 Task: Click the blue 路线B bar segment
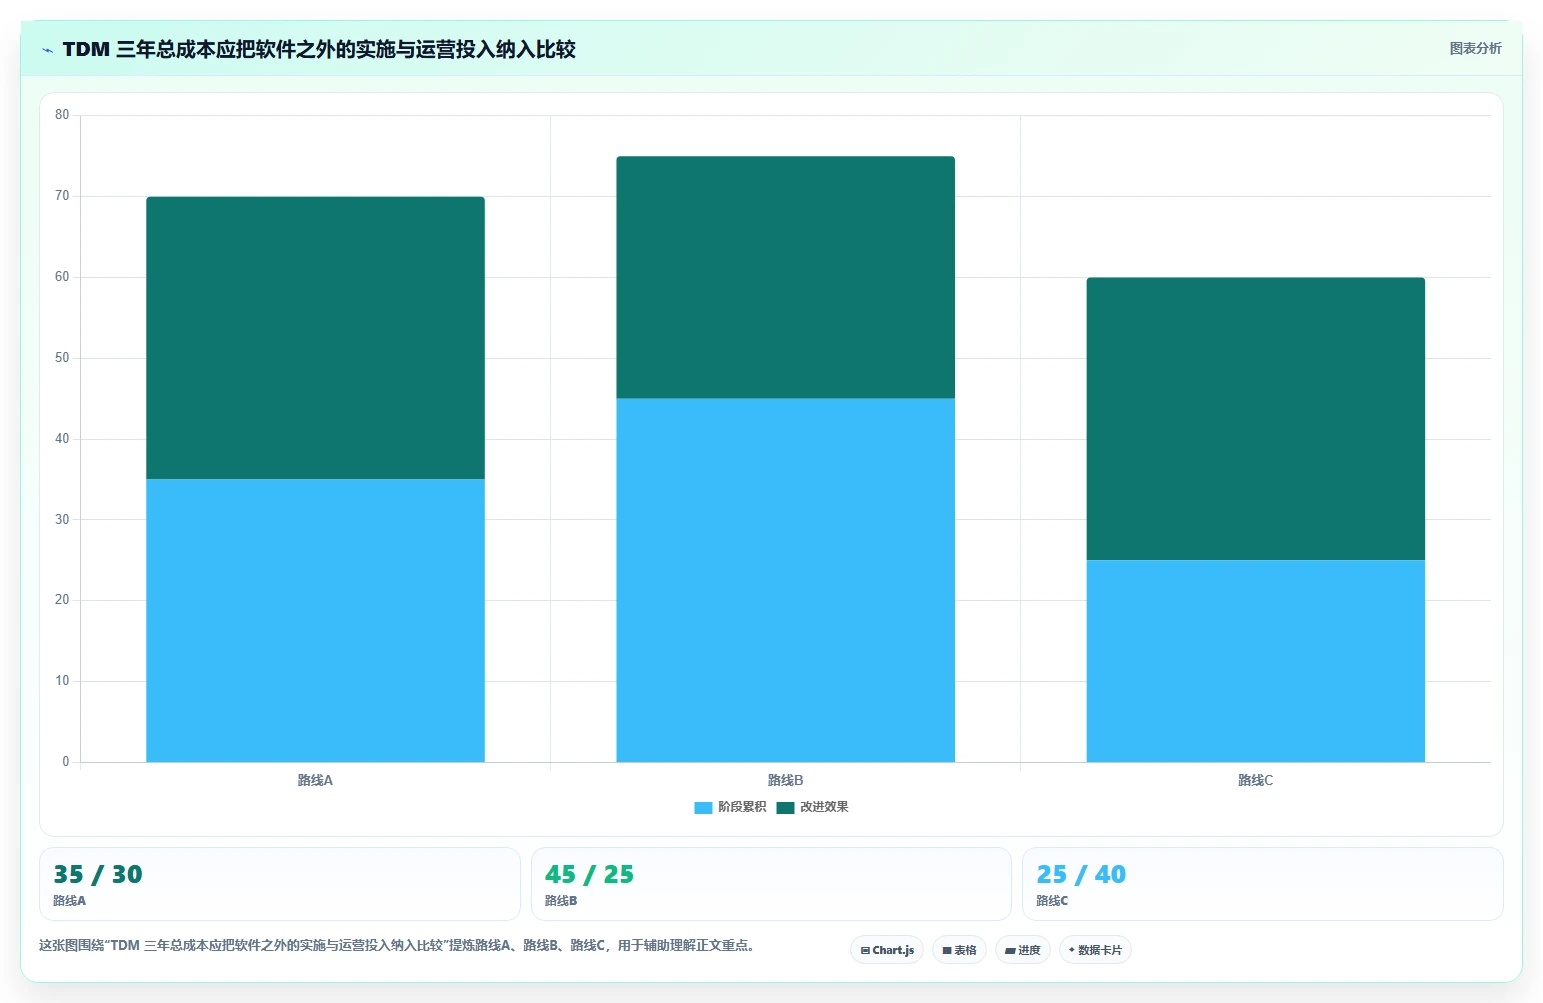tap(785, 580)
